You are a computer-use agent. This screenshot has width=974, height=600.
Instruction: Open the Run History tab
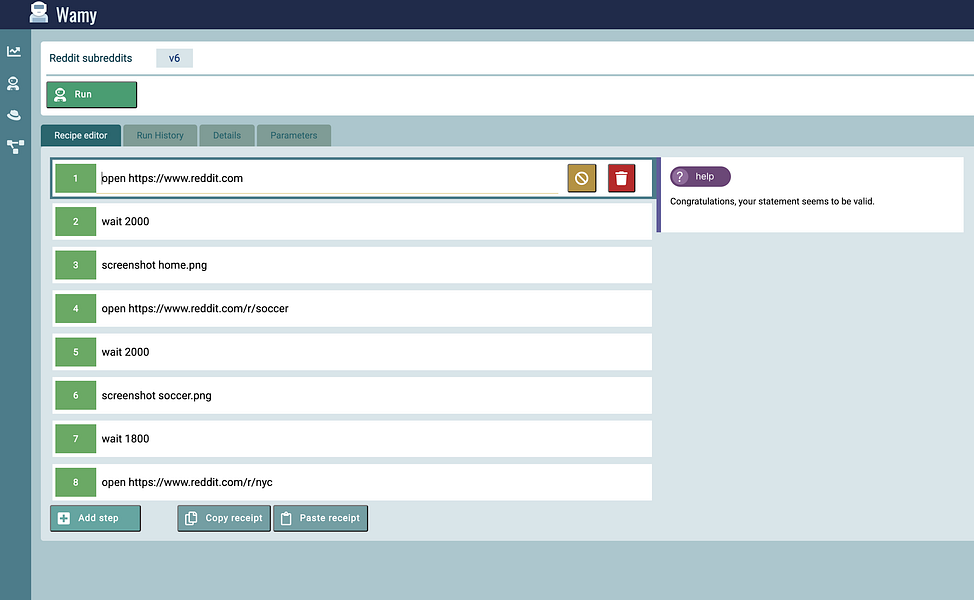pos(160,135)
